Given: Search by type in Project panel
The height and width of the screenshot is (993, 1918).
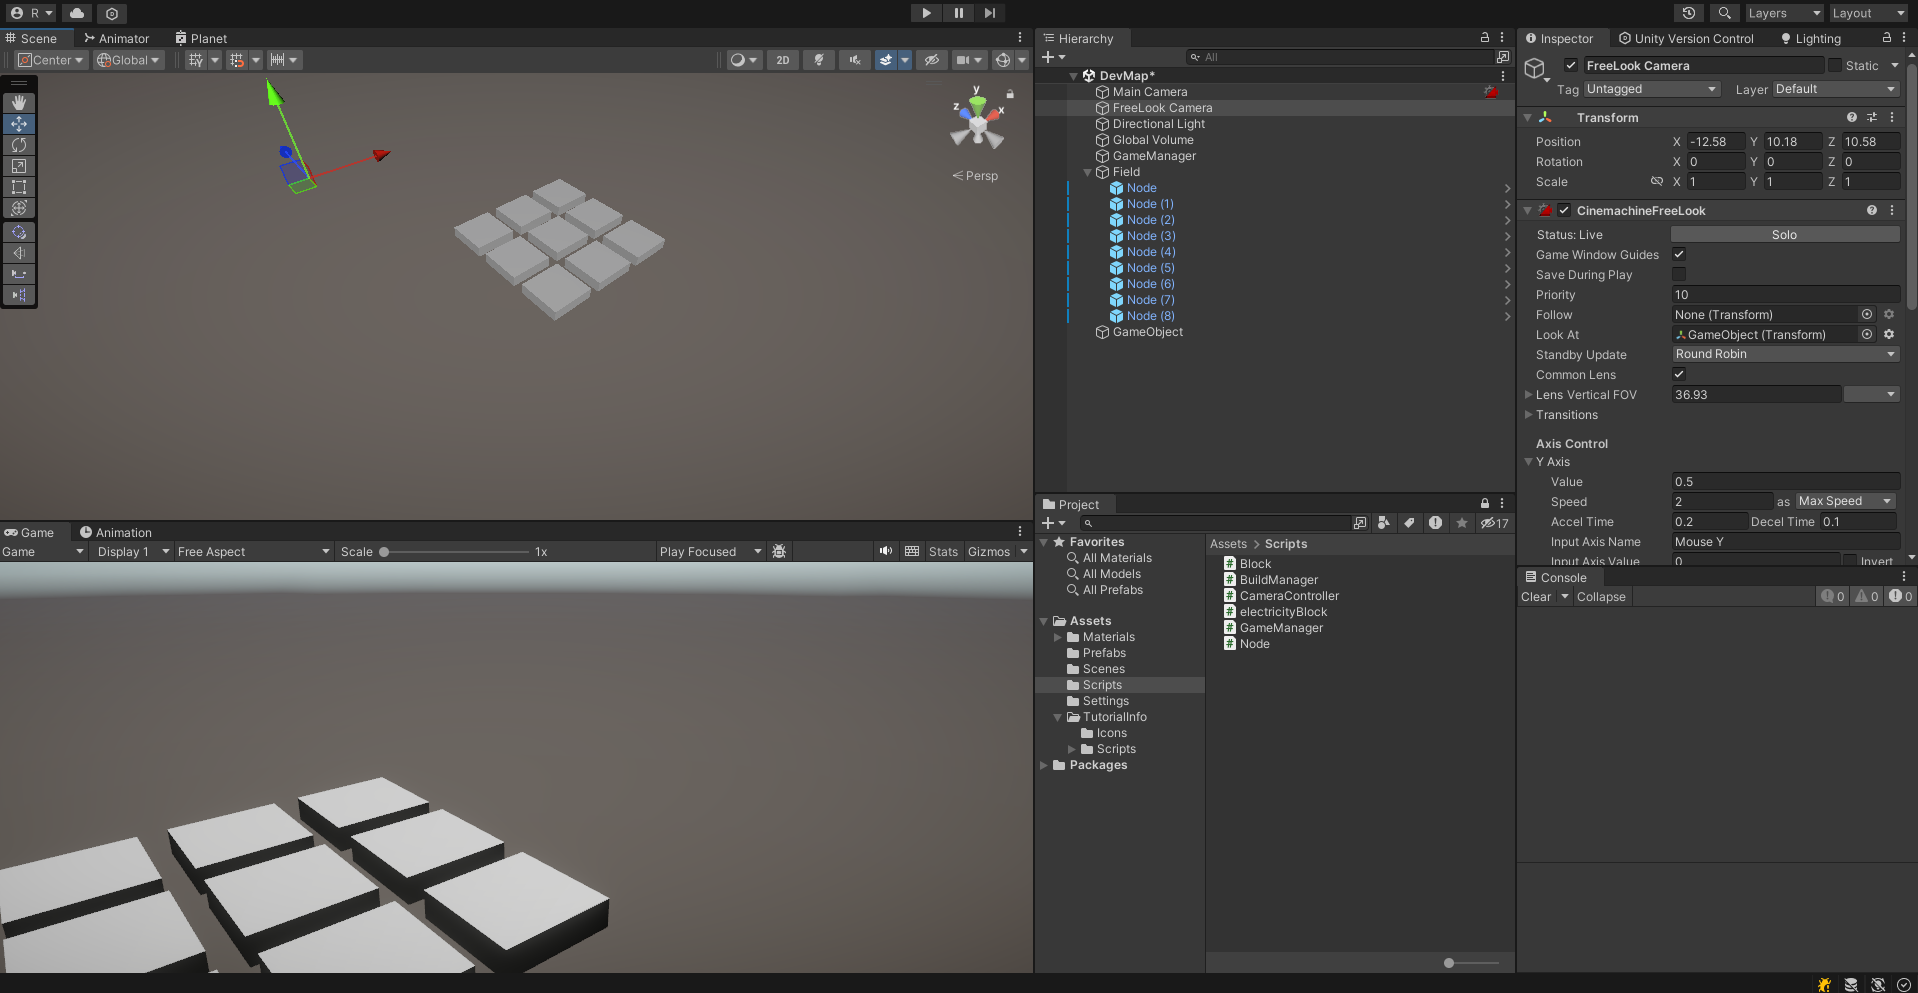Looking at the screenshot, I should [1383, 523].
